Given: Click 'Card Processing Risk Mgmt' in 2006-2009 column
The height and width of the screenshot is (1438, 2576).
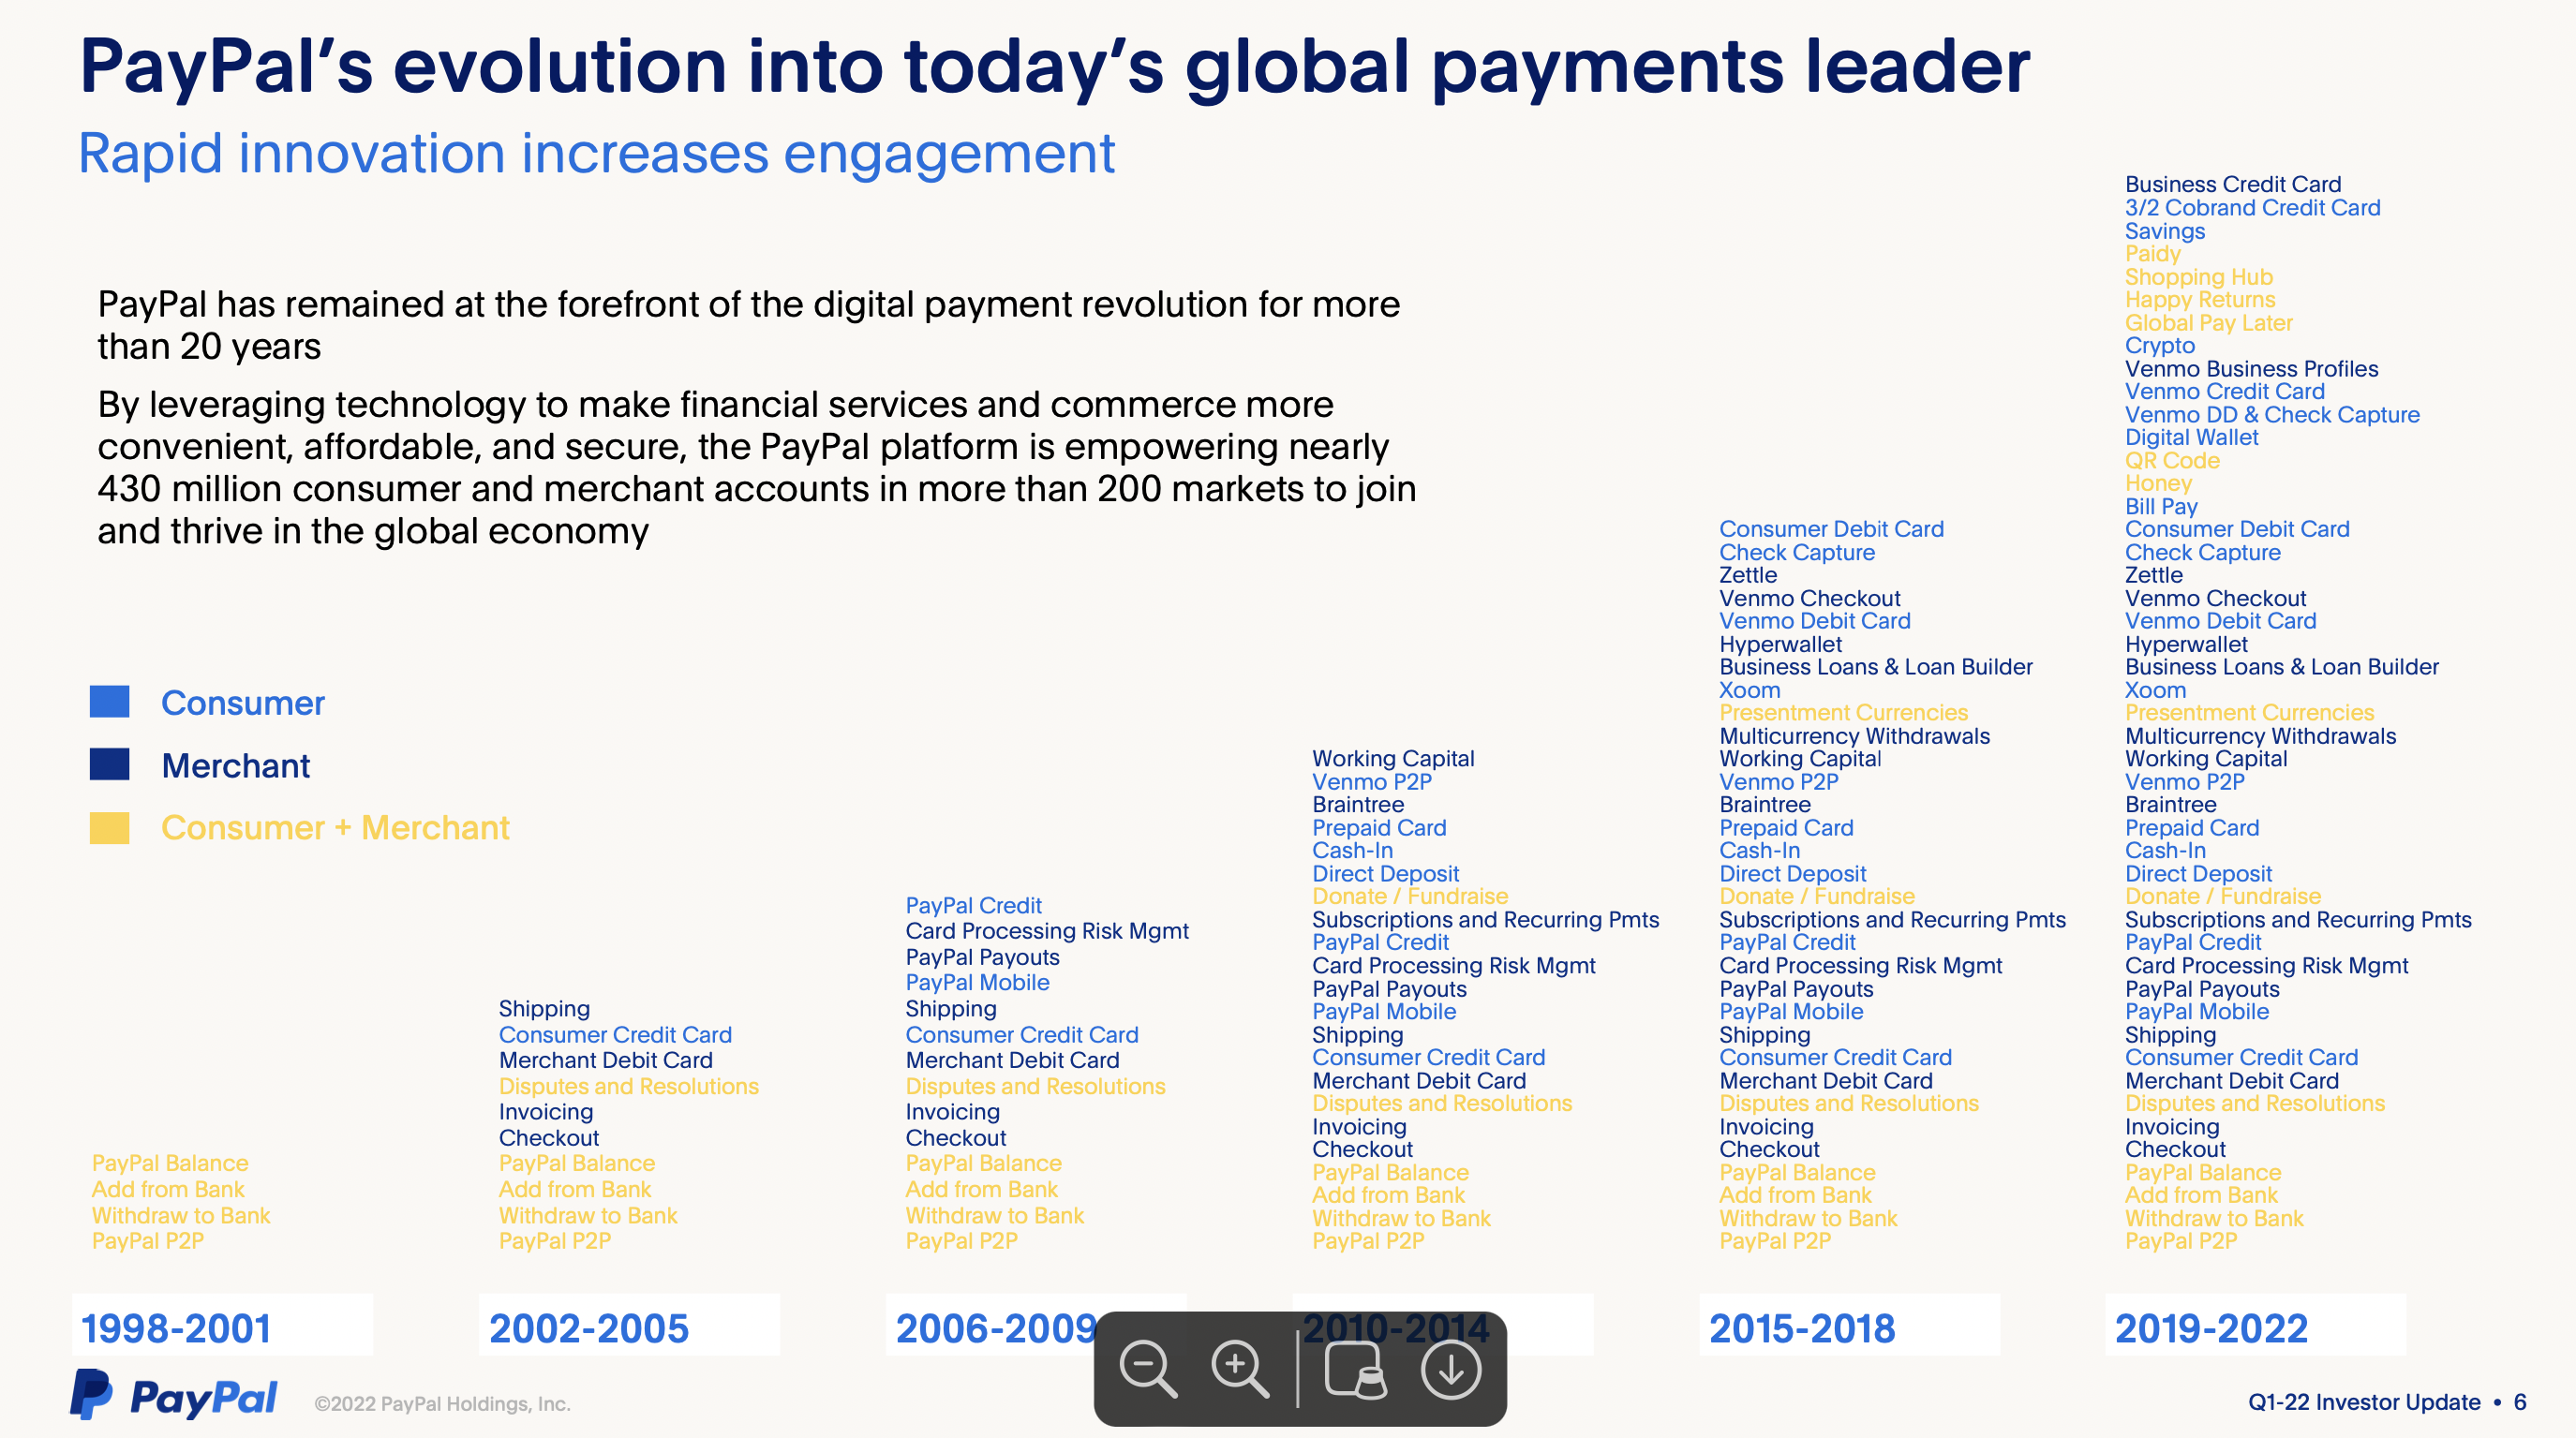Looking at the screenshot, I should coord(1047,931).
